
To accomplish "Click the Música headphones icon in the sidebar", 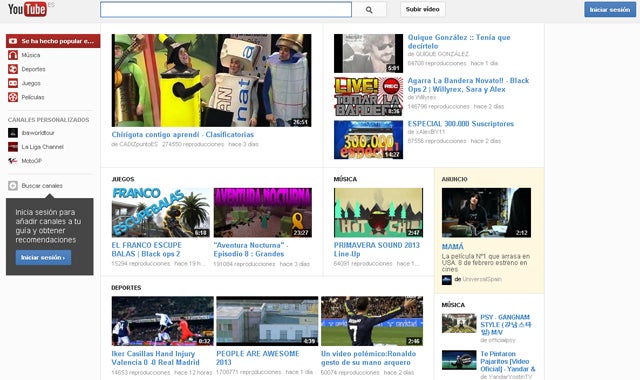I will coord(13,55).
